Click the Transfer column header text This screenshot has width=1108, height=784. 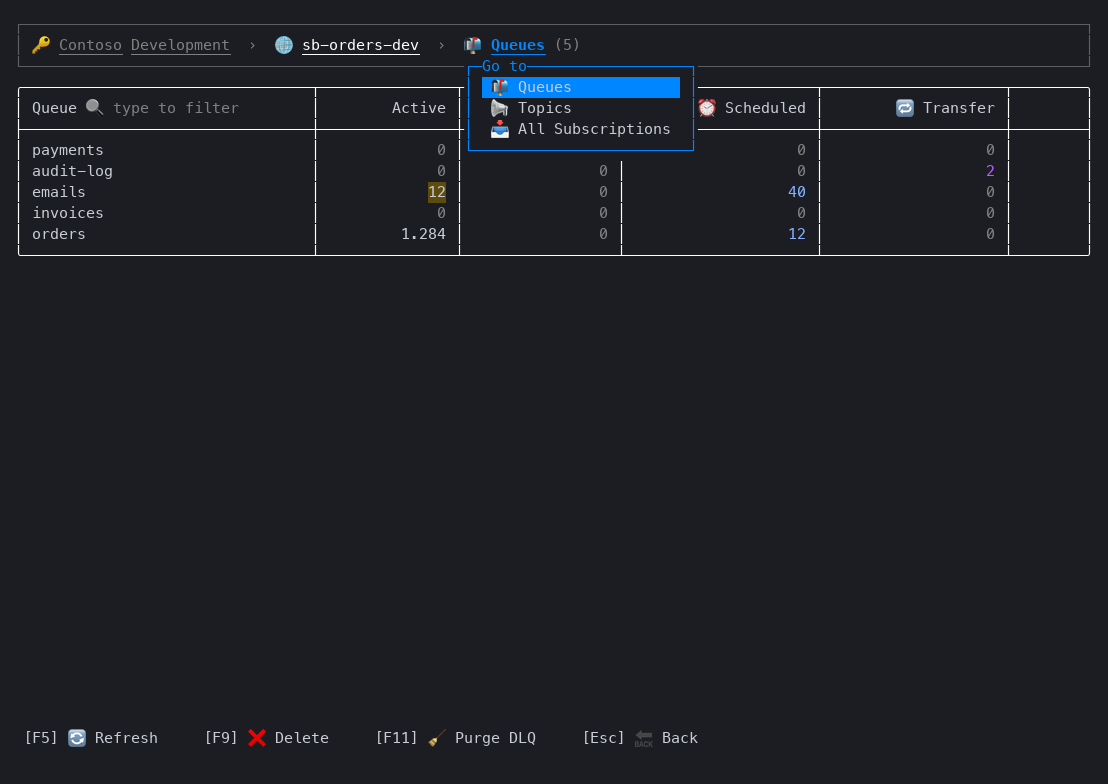pos(958,108)
